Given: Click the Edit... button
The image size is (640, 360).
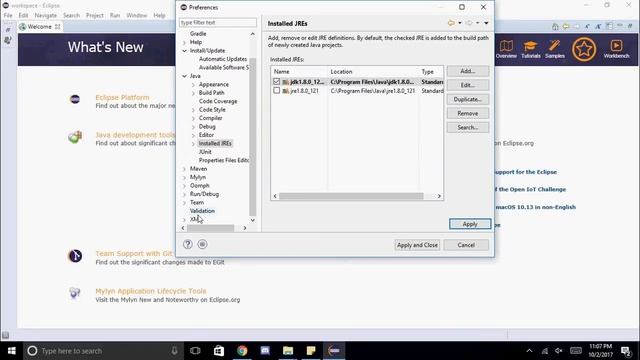Looking at the screenshot, I should point(468,85).
